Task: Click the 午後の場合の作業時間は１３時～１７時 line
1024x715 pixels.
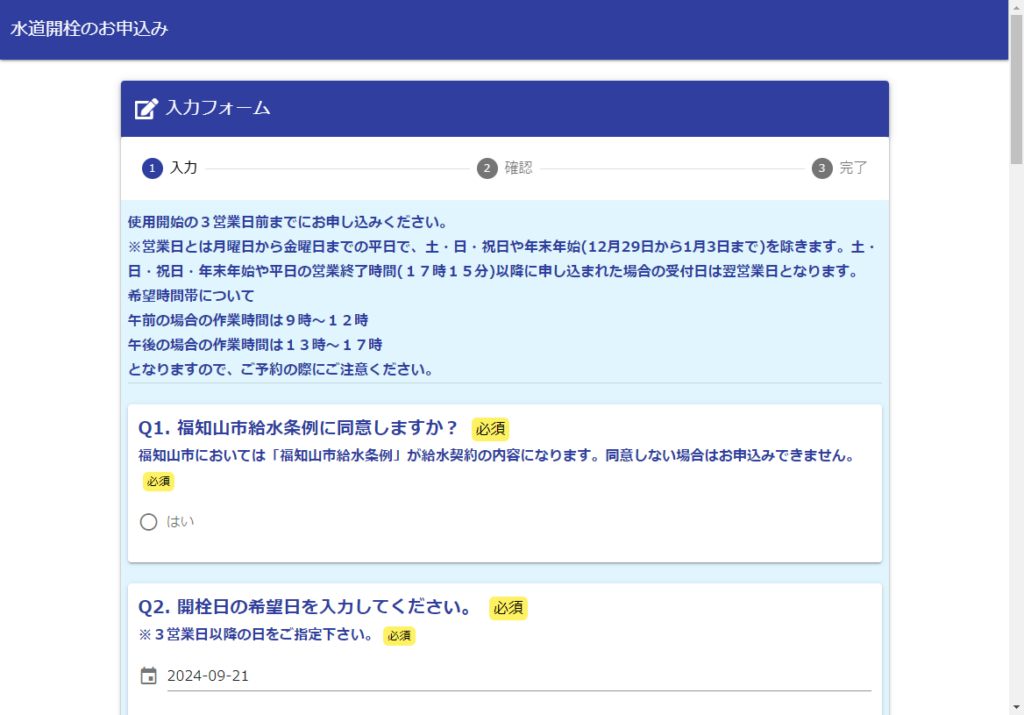Action: [x=255, y=345]
